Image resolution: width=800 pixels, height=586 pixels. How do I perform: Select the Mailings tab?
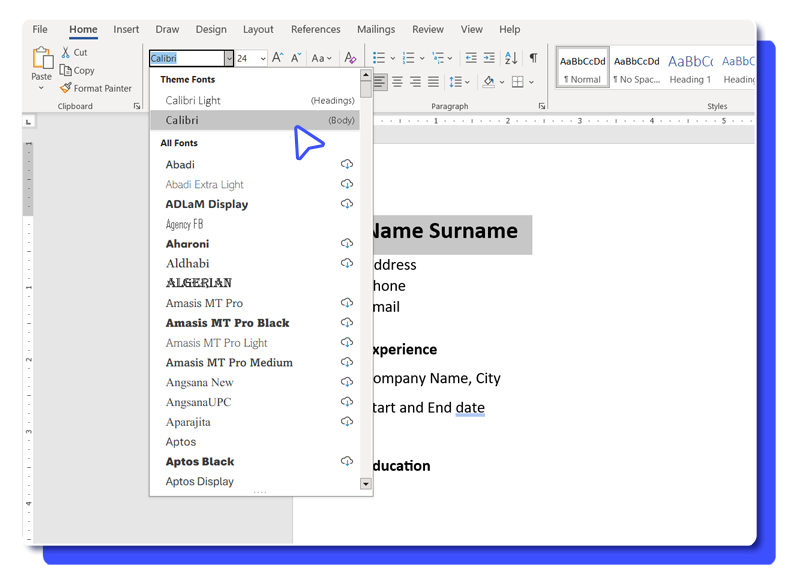click(x=376, y=30)
